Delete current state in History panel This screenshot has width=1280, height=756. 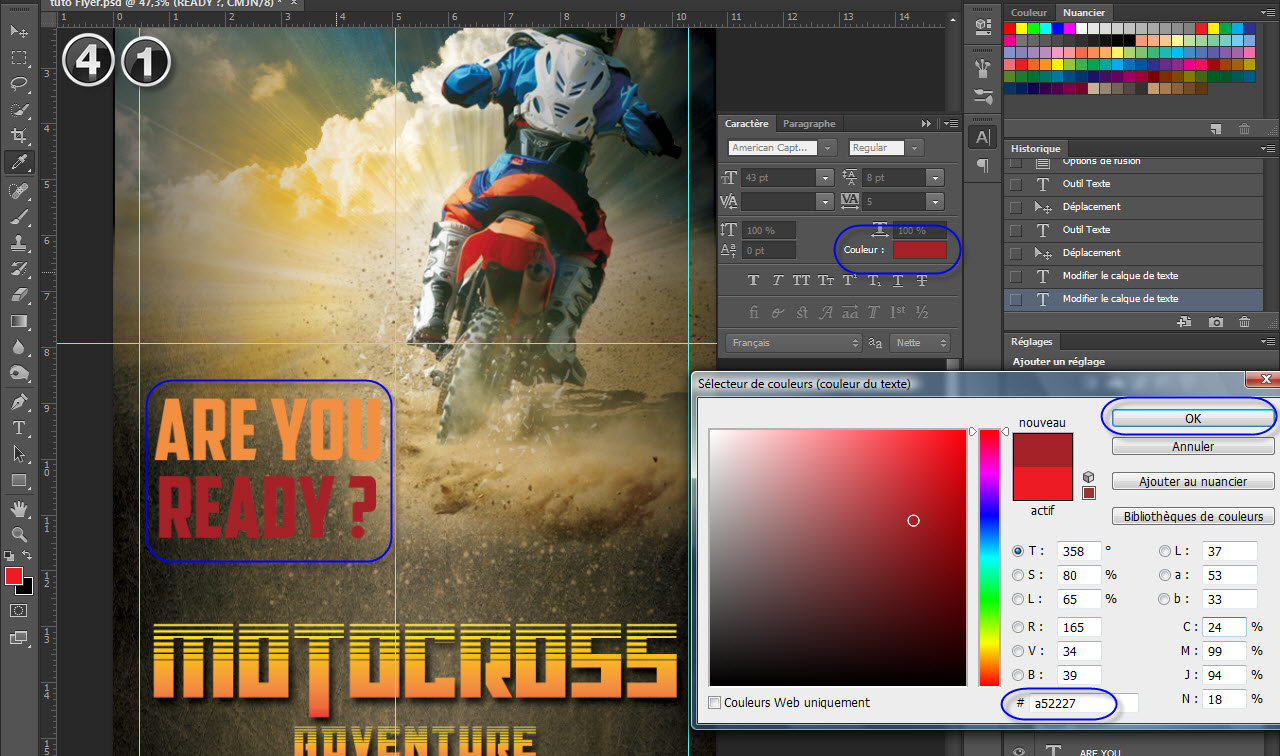[1244, 322]
